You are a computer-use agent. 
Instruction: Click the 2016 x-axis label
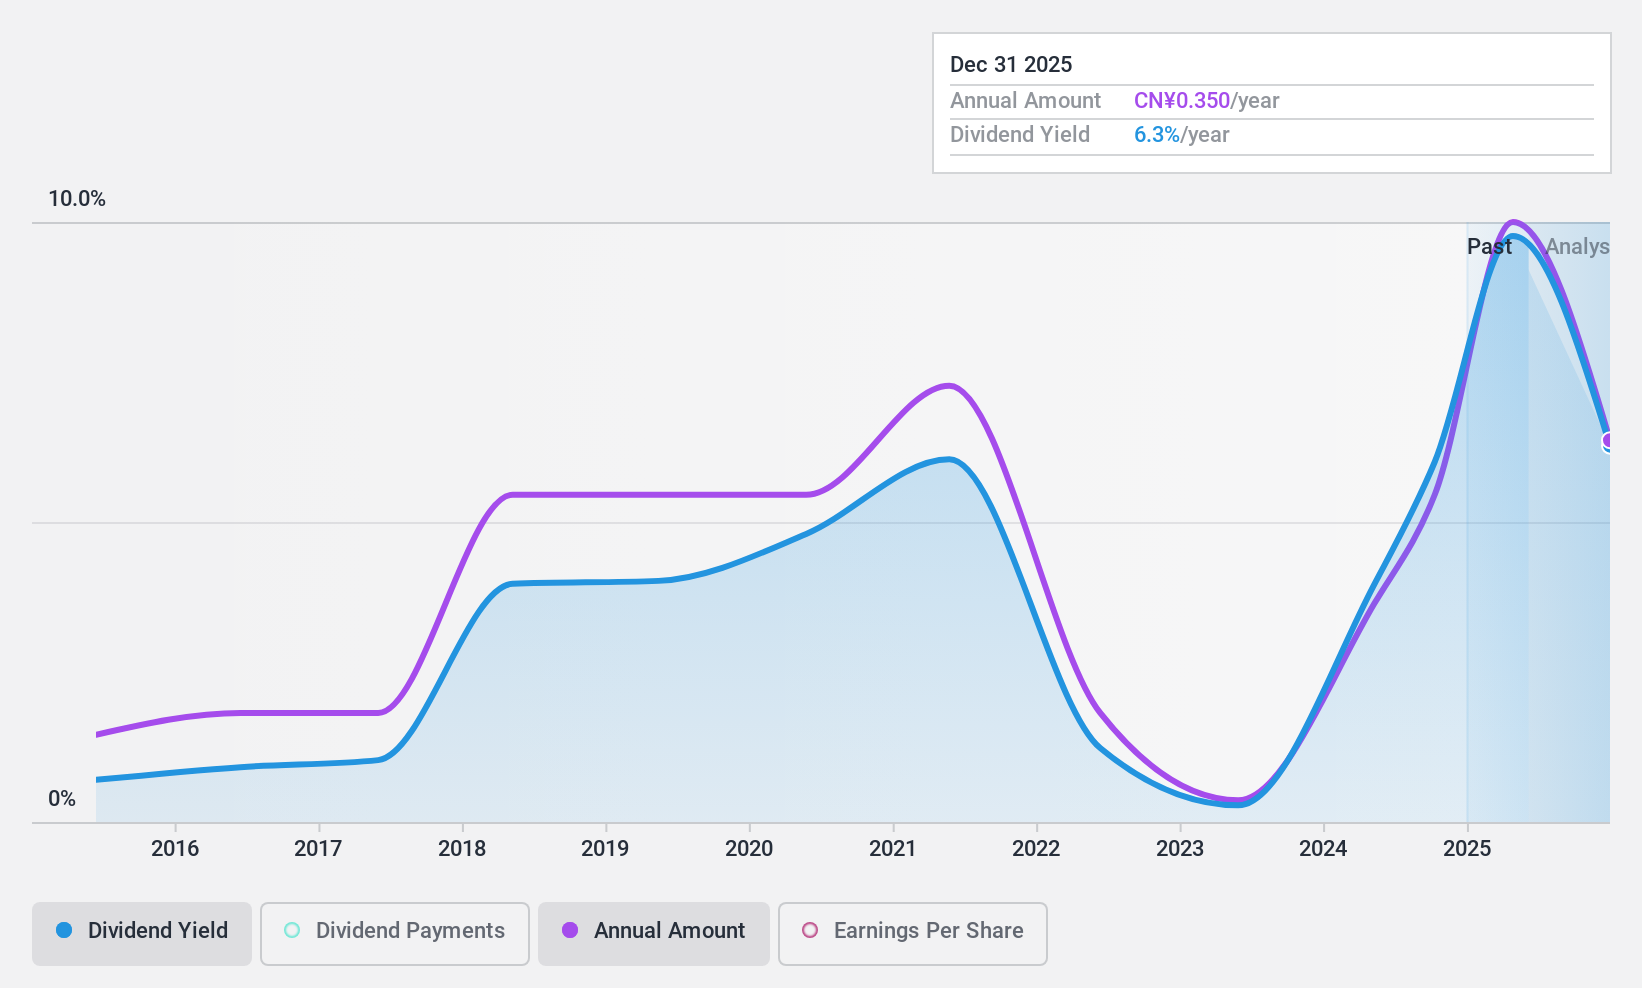[x=175, y=849]
